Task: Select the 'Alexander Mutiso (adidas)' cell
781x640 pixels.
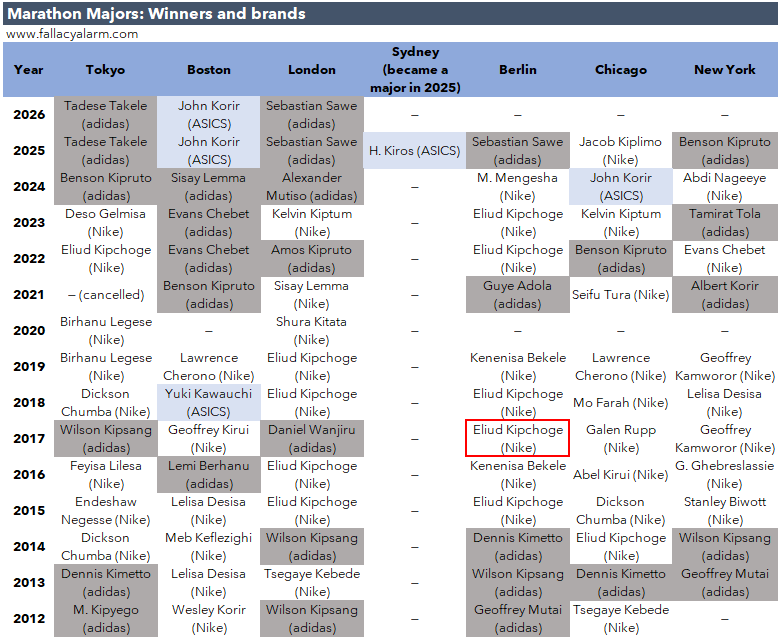Action: (x=312, y=186)
